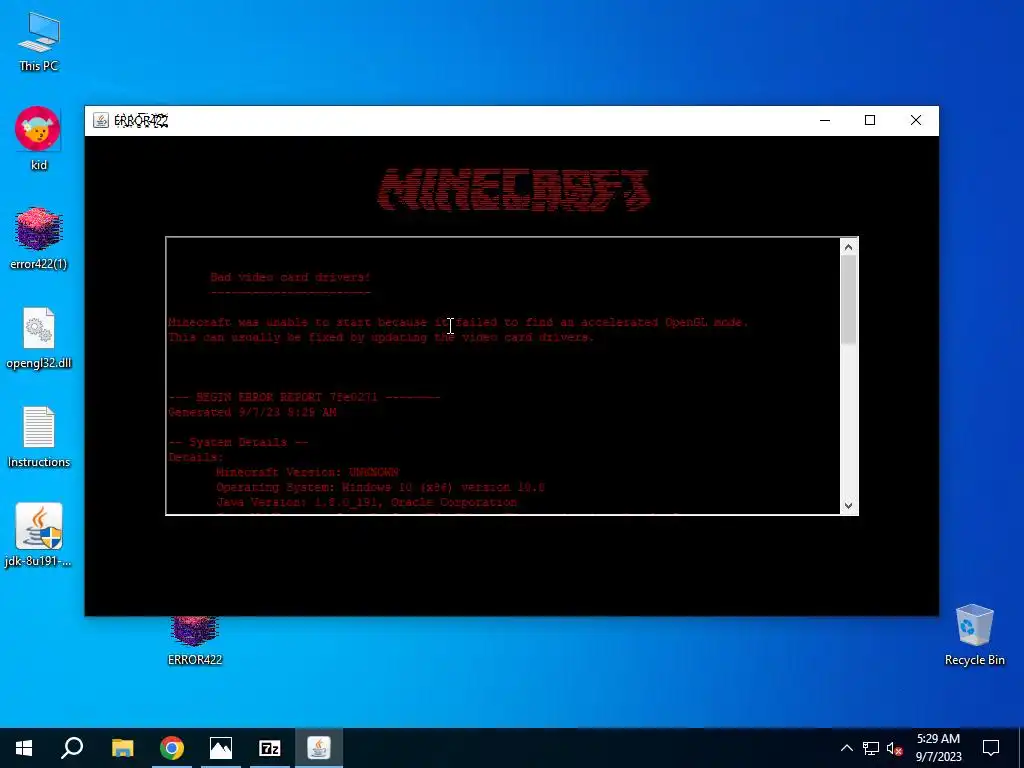Launch Google Chrome from the taskbar
This screenshot has height=768, width=1024.
(x=172, y=748)
